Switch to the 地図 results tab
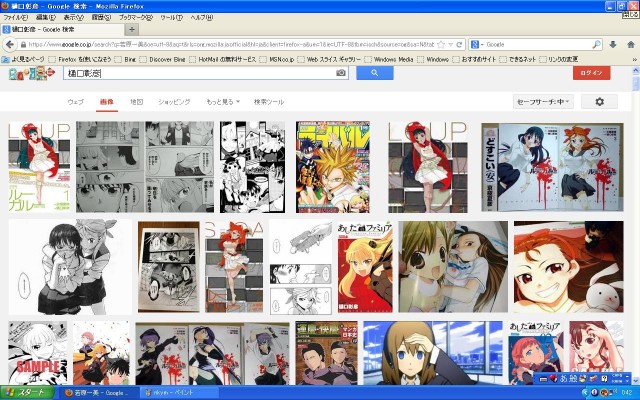The width and height of the screenshot is (640, 400). click(136, 102)
